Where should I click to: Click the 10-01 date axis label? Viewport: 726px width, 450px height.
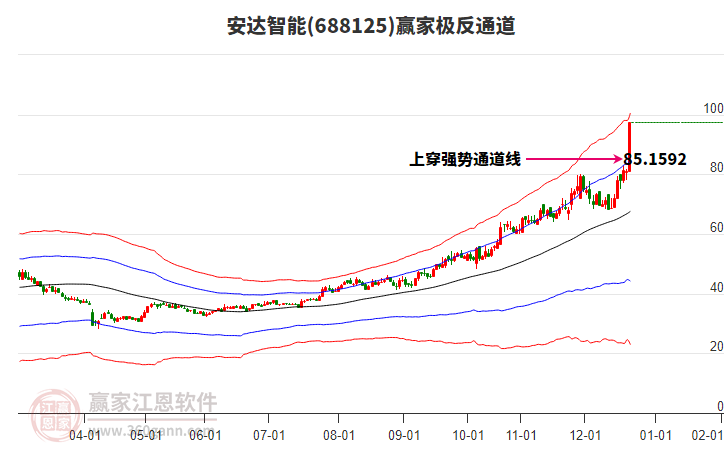[468, 435]
